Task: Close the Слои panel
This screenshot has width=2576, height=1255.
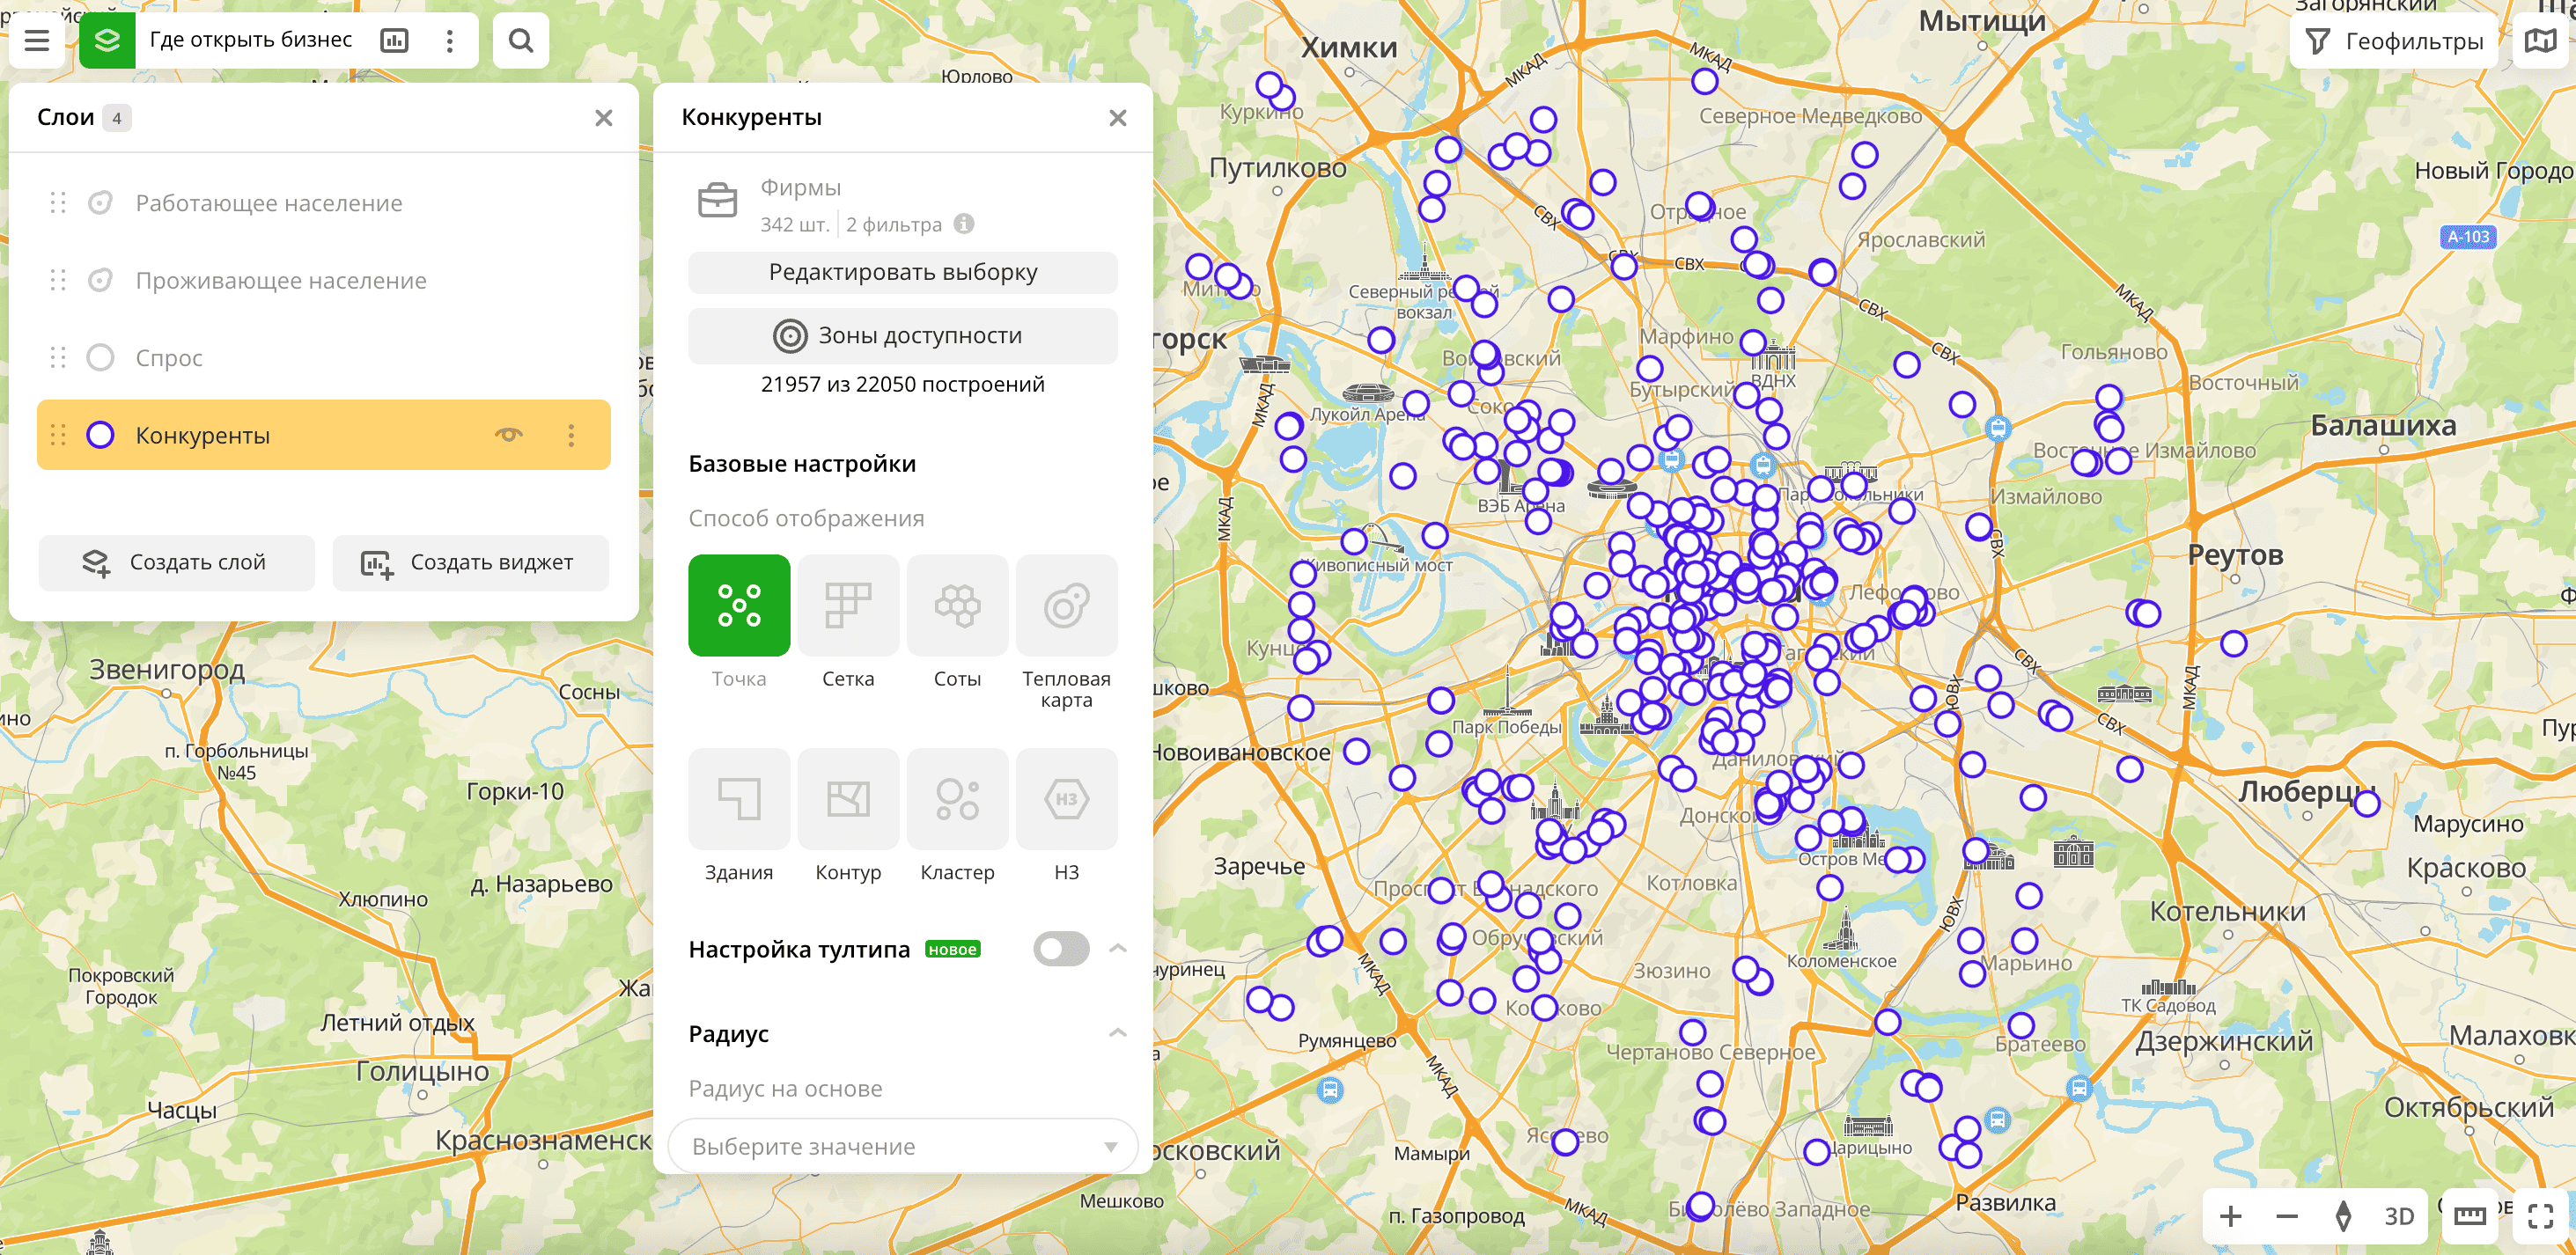Action: [604, 118]
